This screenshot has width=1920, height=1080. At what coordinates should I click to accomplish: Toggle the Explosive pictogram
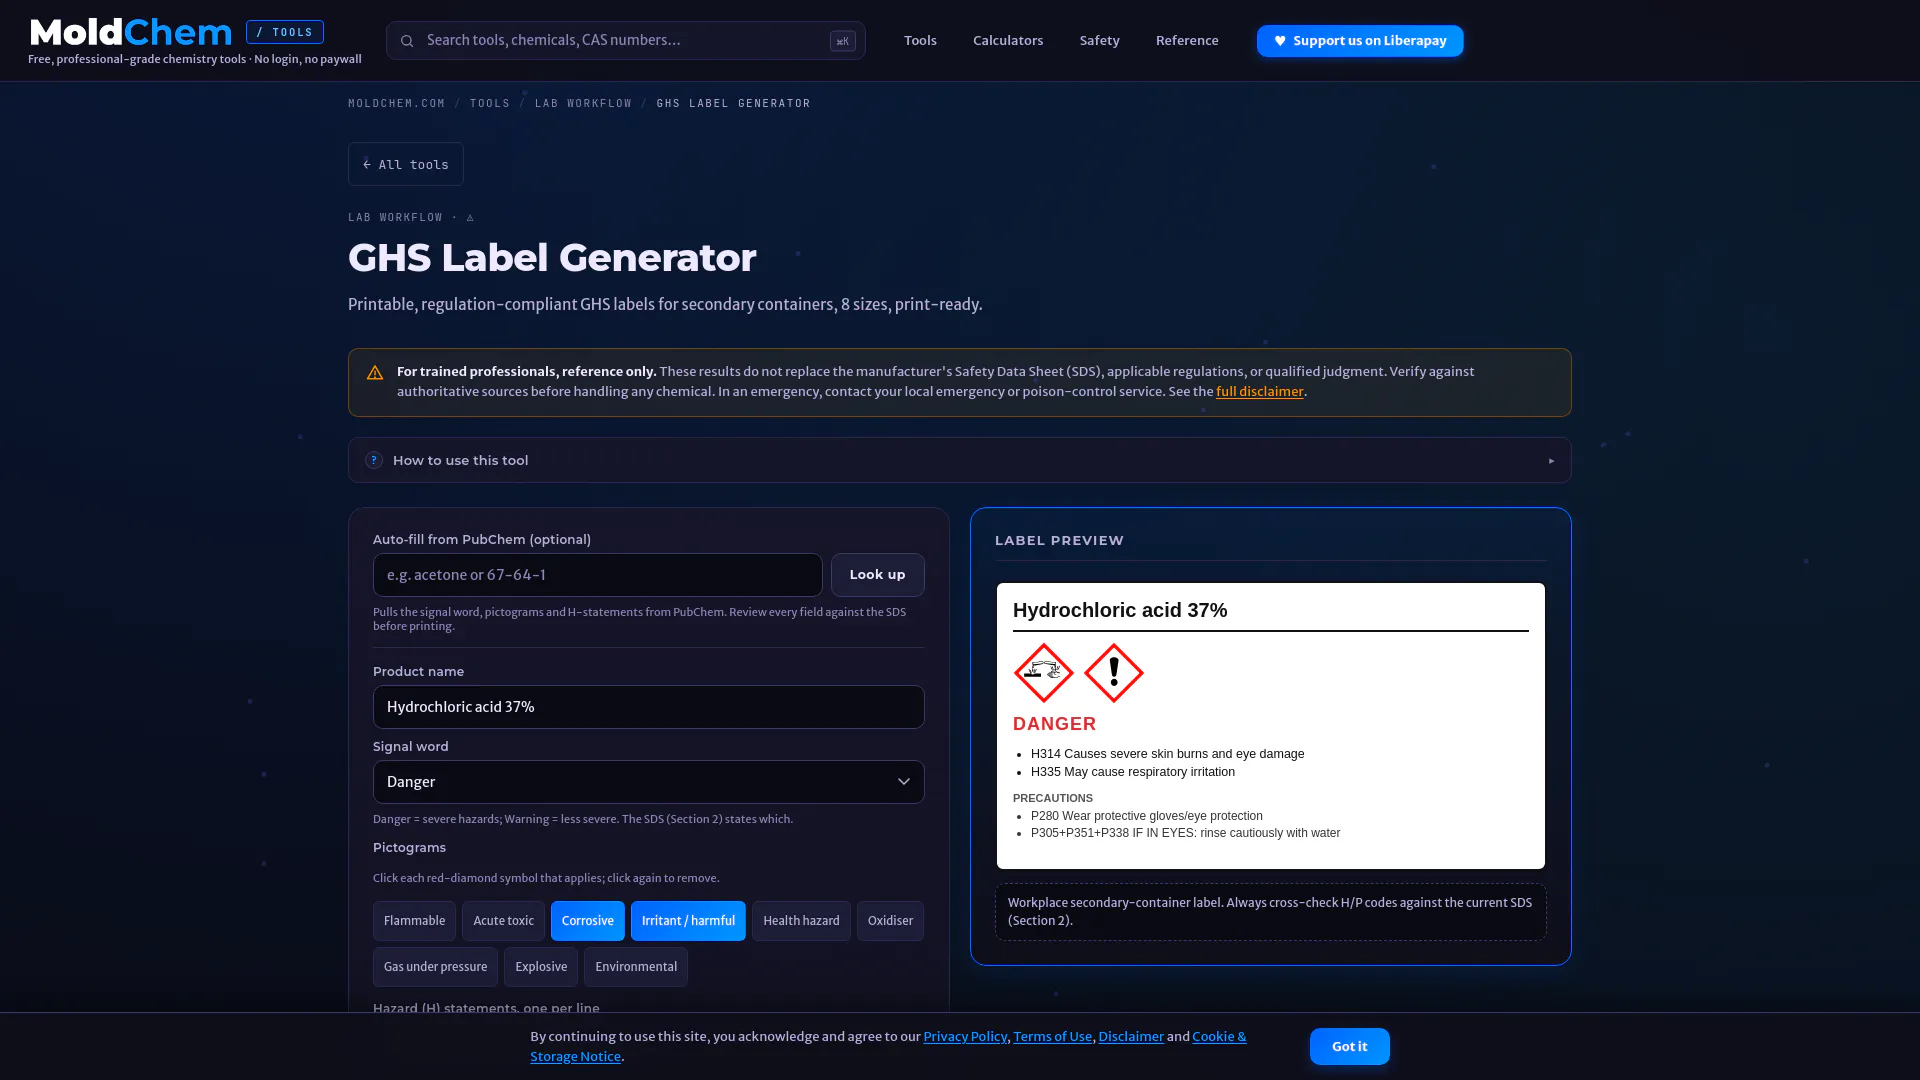click(x=541, y=967)
